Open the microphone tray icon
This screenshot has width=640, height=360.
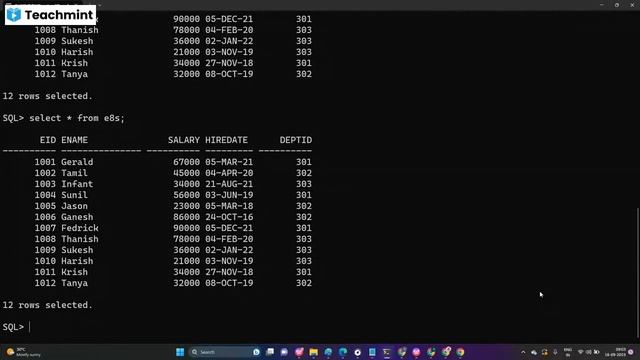tap(555, 352)
